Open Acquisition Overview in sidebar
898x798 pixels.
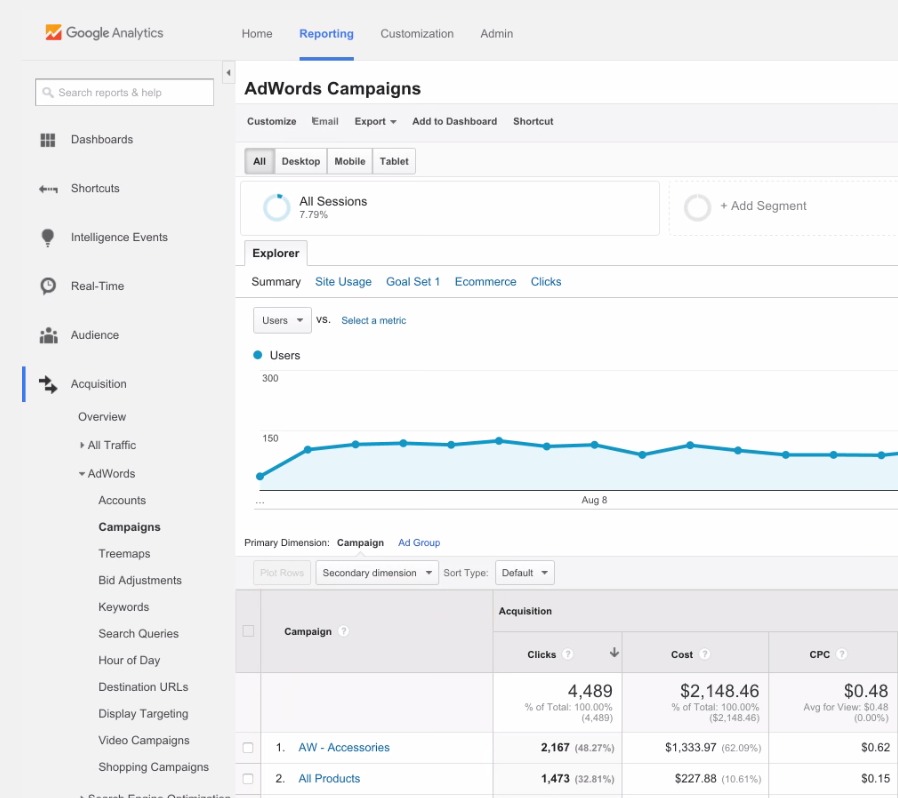pyautogui.click(x=102, y=417)
